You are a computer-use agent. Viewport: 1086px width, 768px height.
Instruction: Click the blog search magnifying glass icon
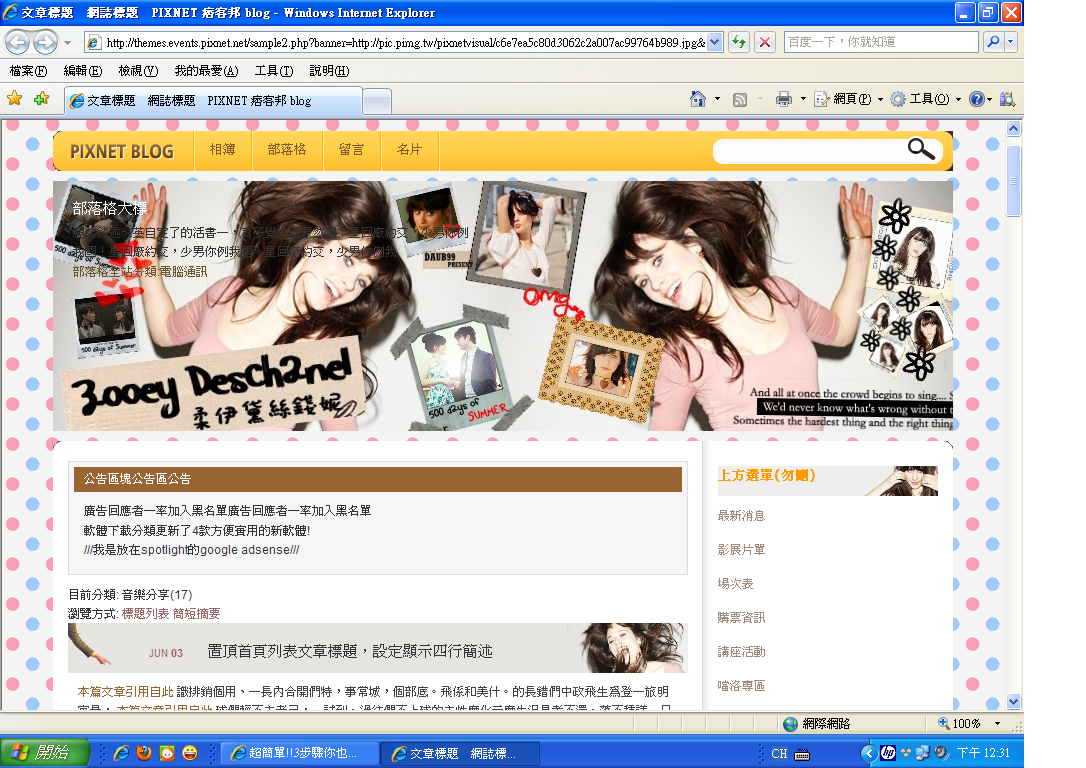[921, 149]
